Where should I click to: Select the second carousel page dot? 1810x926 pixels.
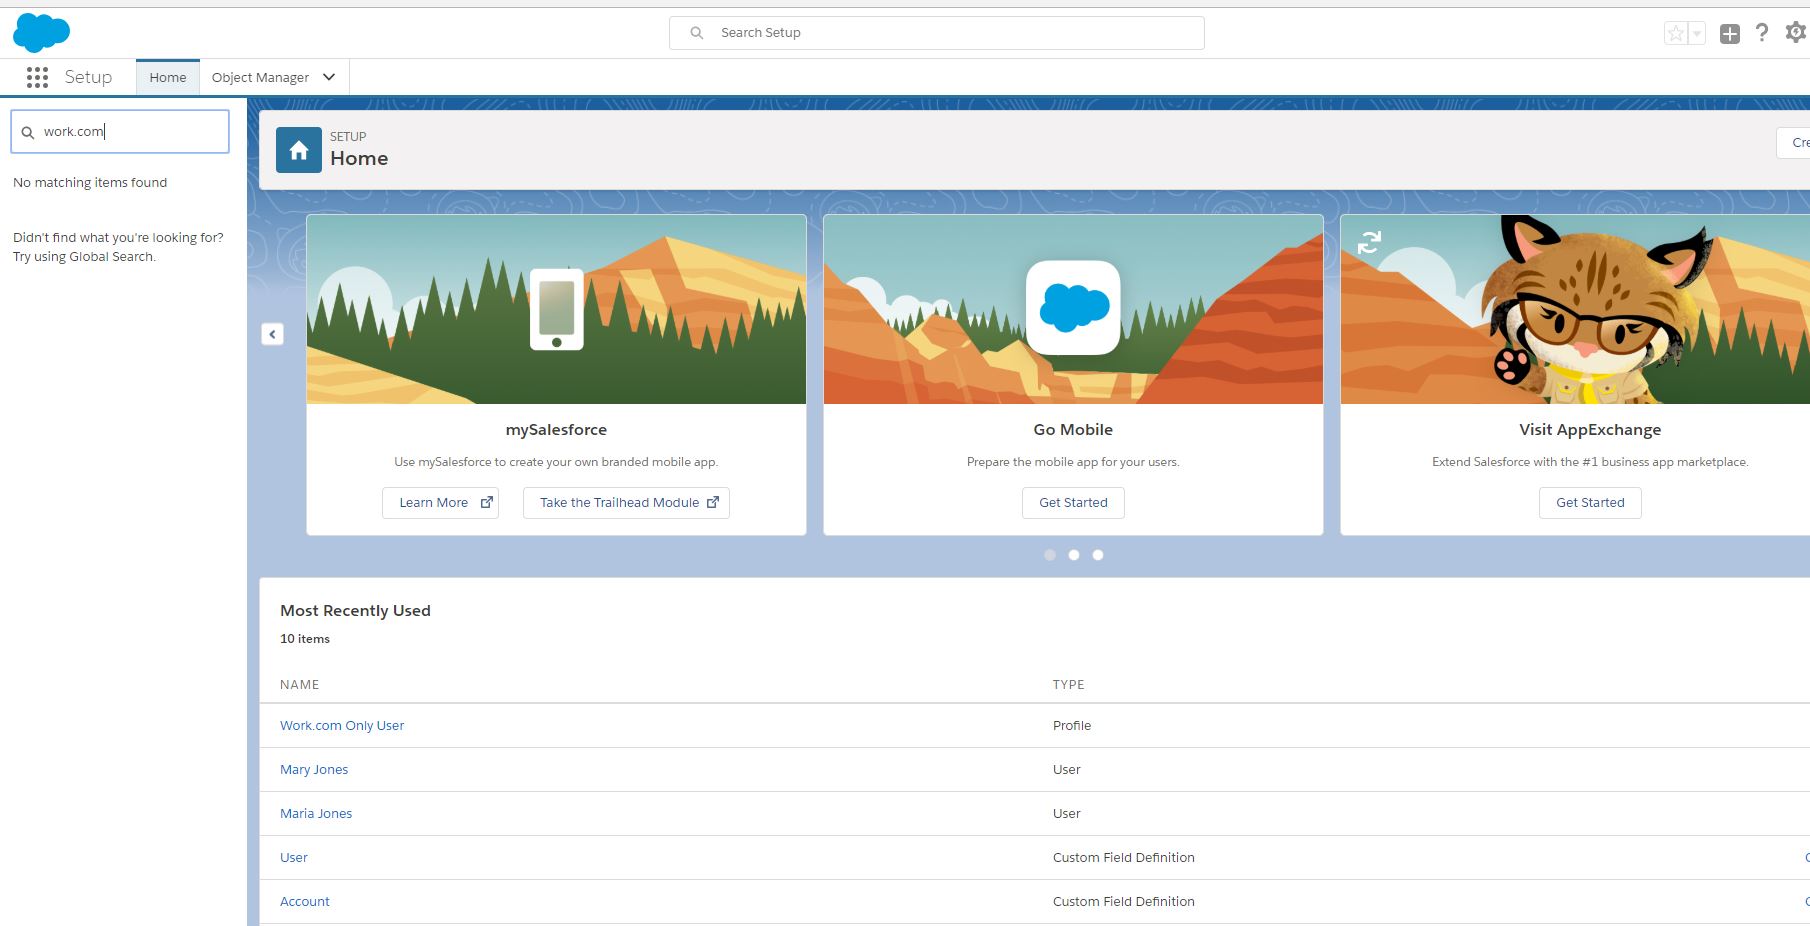coord(1073,555)
